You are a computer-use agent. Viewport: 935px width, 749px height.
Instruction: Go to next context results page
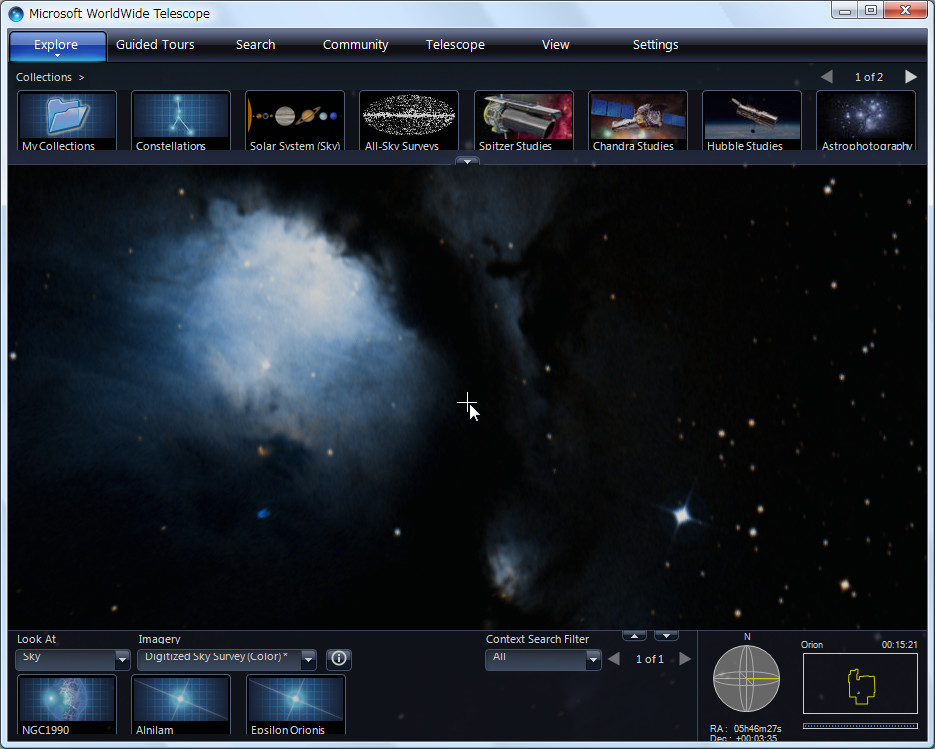pos(685,659)
